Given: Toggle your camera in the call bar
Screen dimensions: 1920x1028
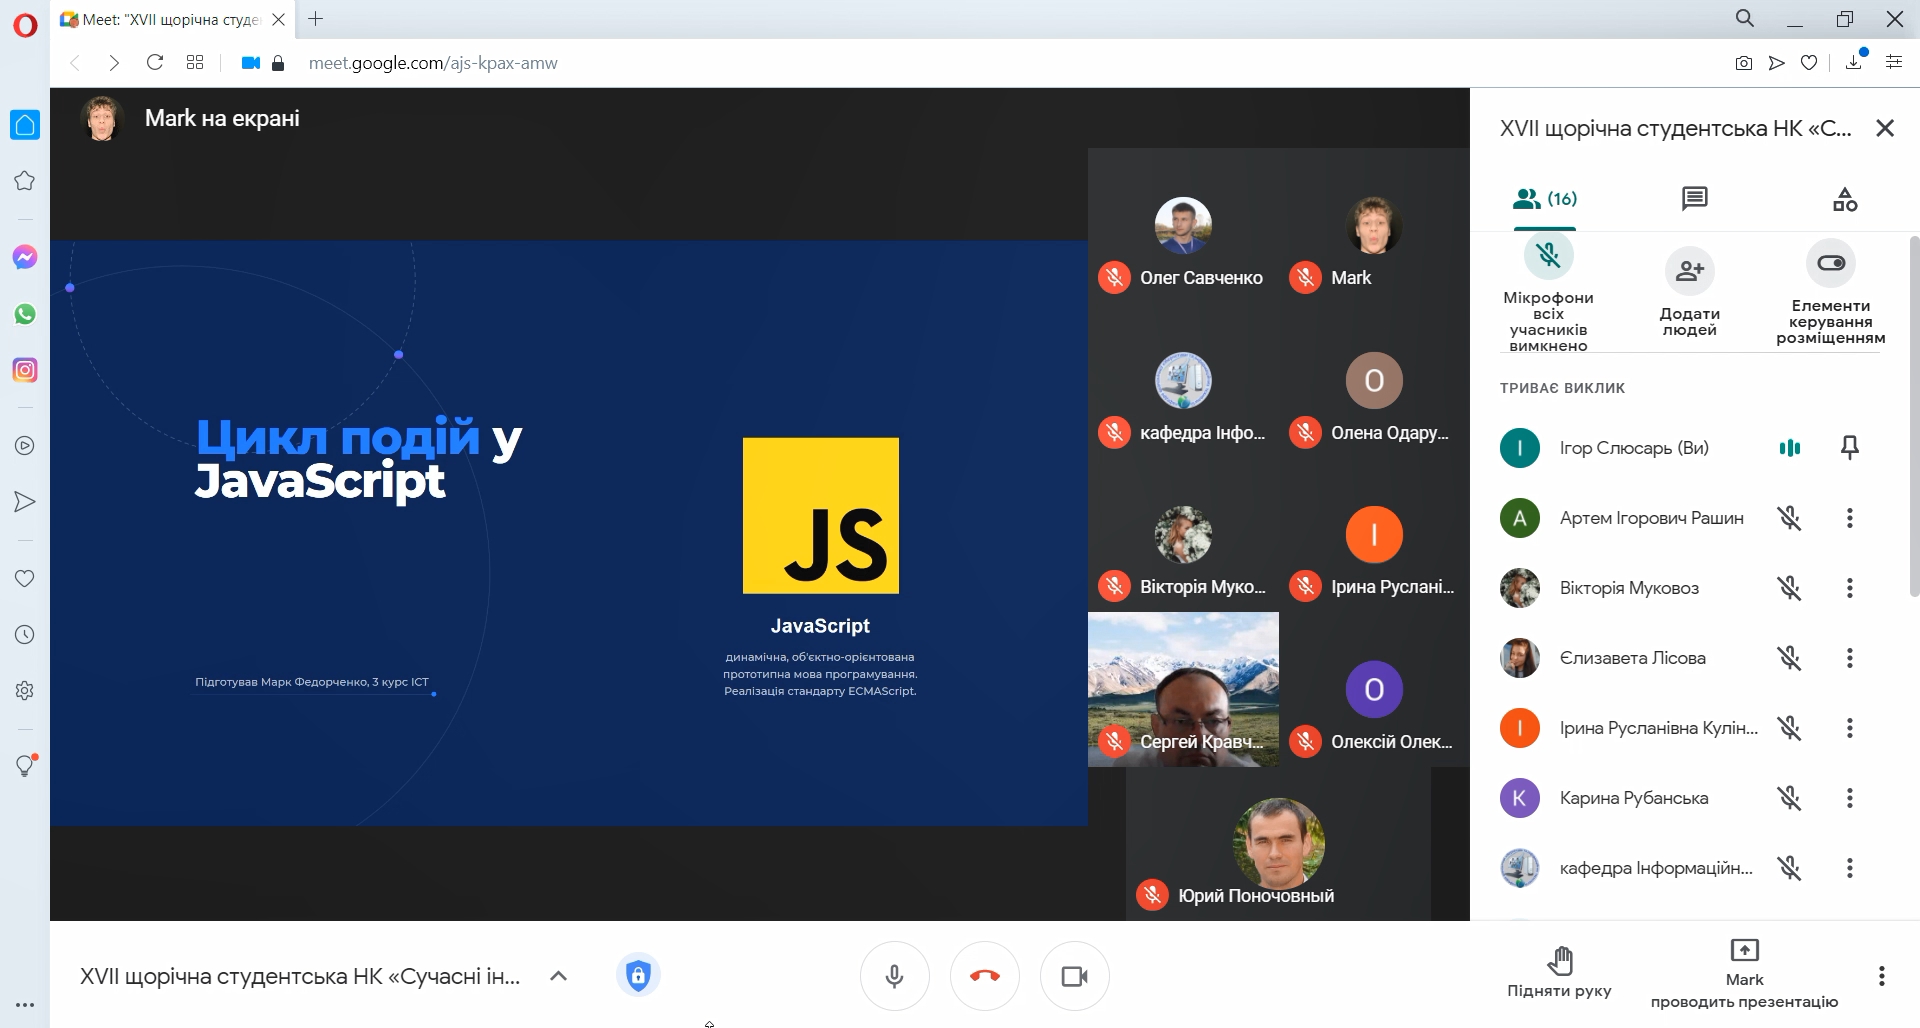Looking at the screenshot, I should [1075, 976].
